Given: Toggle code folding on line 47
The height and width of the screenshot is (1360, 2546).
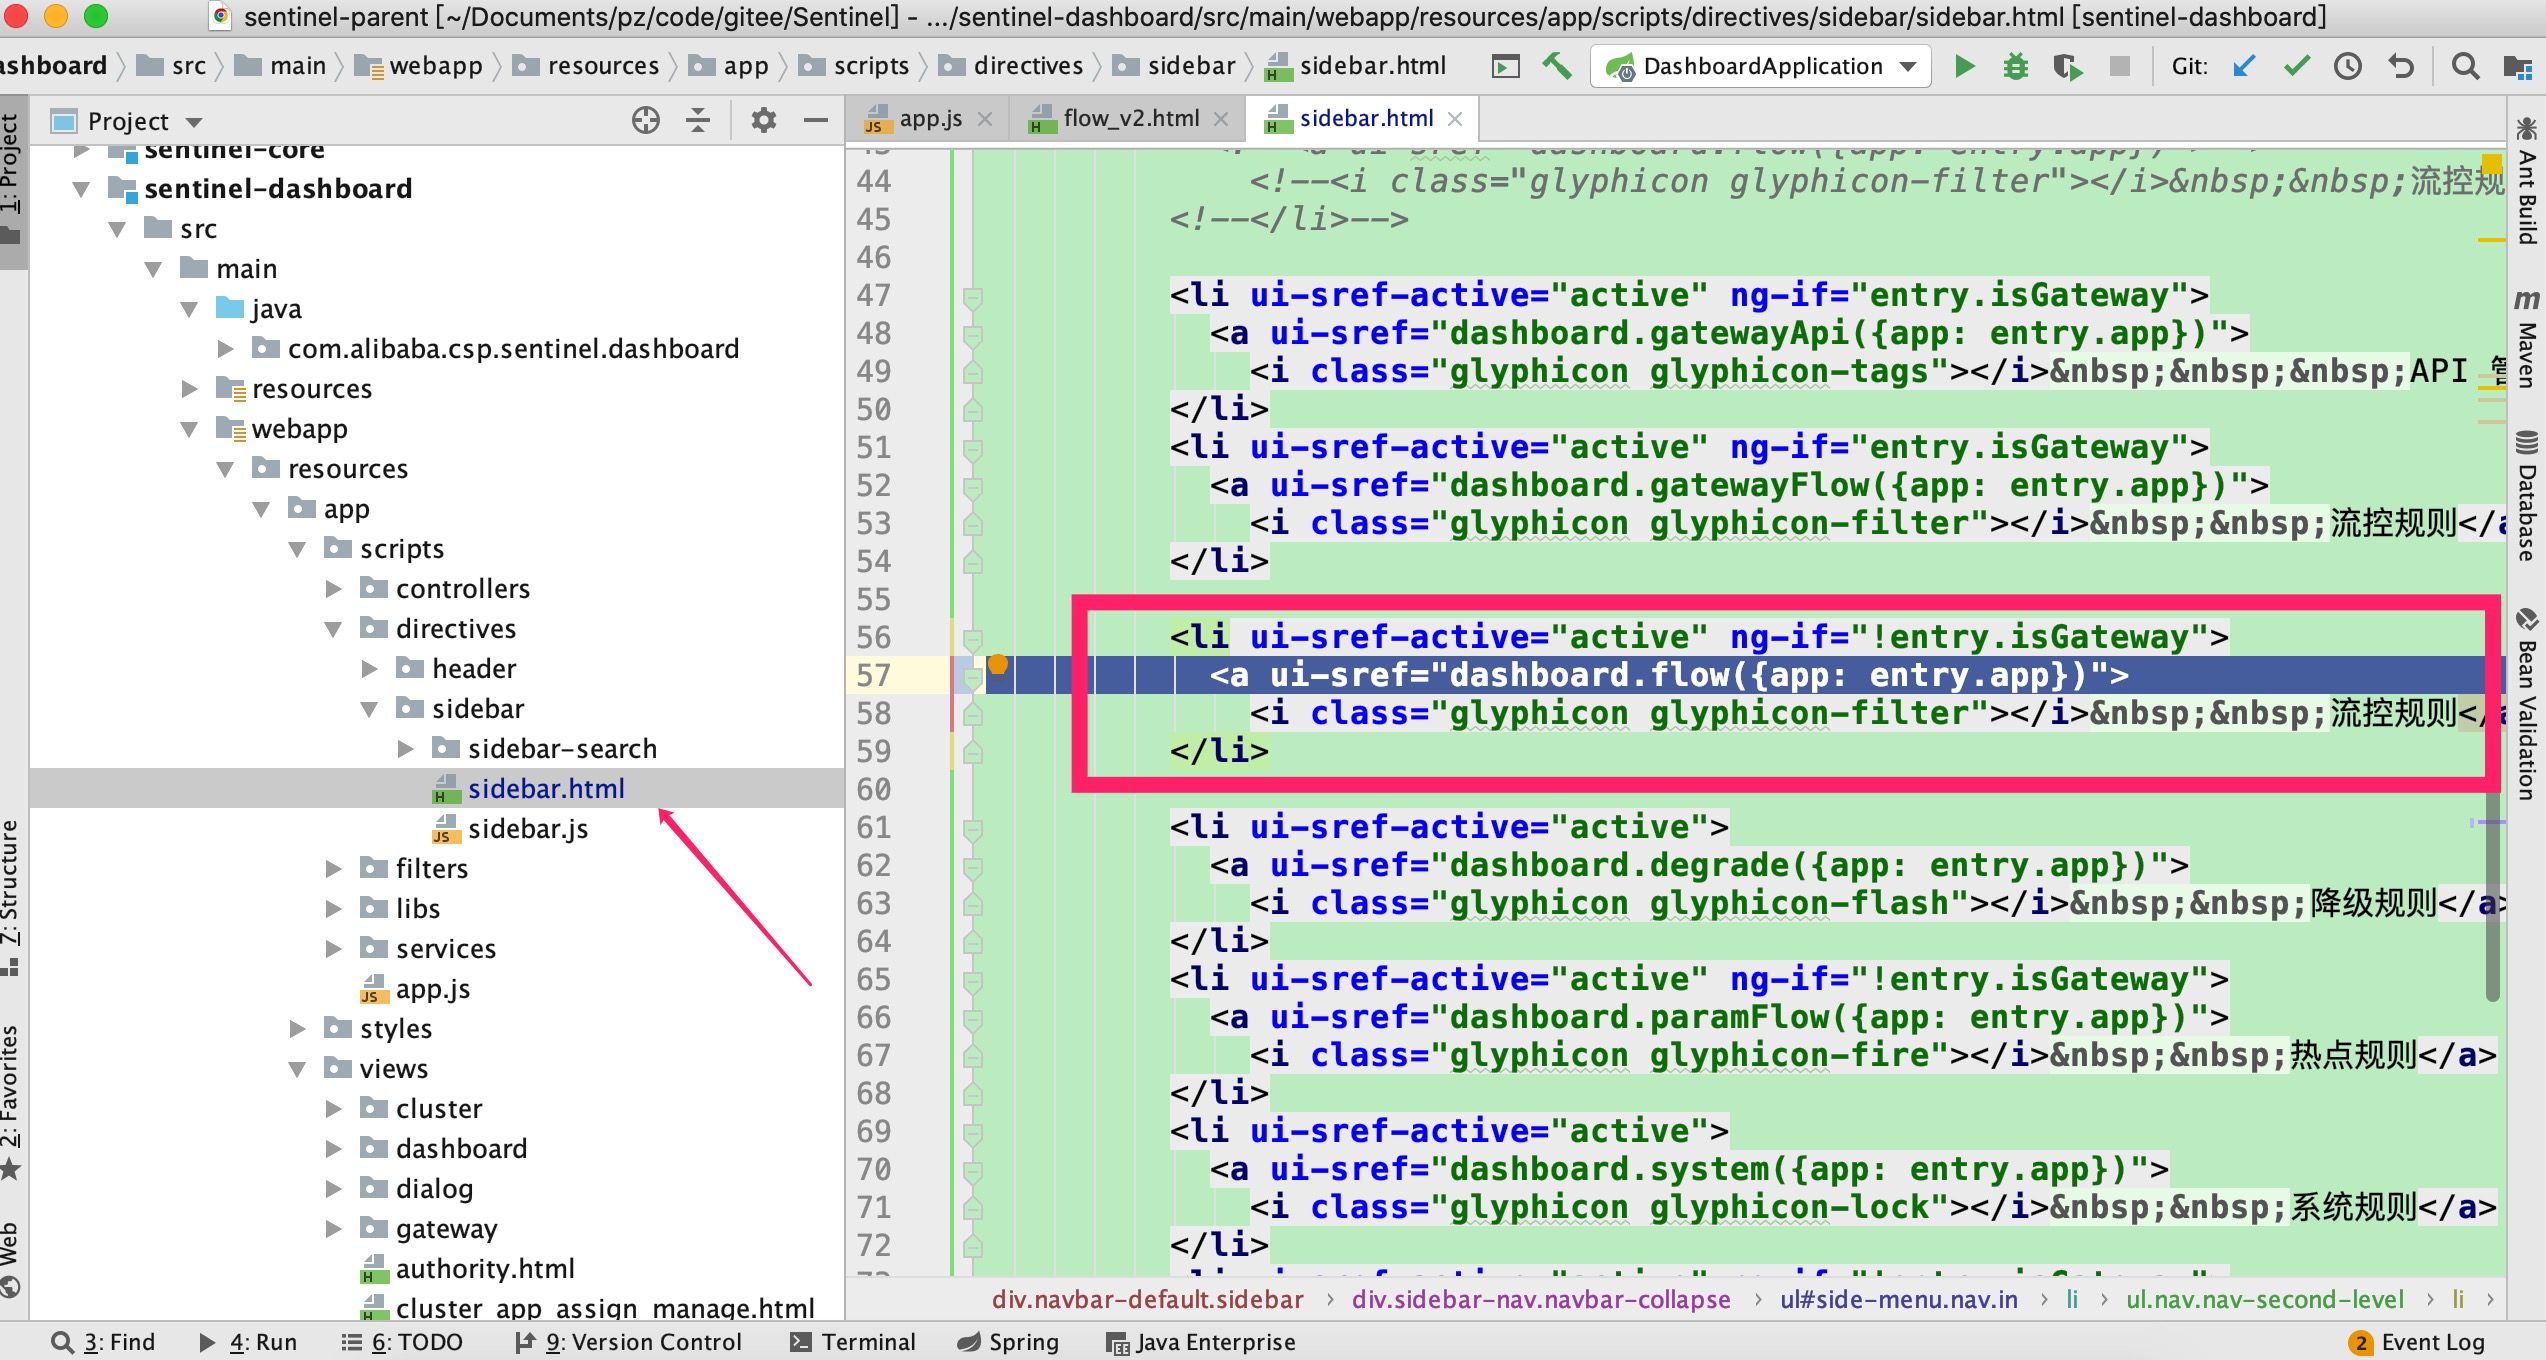Looking at the screenshot, I should click(x=972, y=297).
